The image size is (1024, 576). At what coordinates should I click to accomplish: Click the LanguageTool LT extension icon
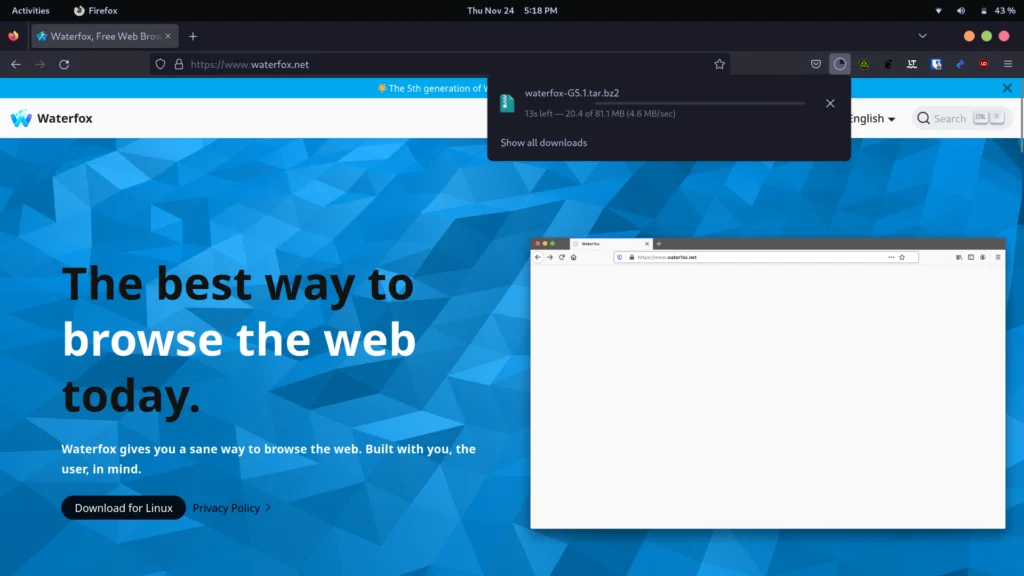[912, 63]
